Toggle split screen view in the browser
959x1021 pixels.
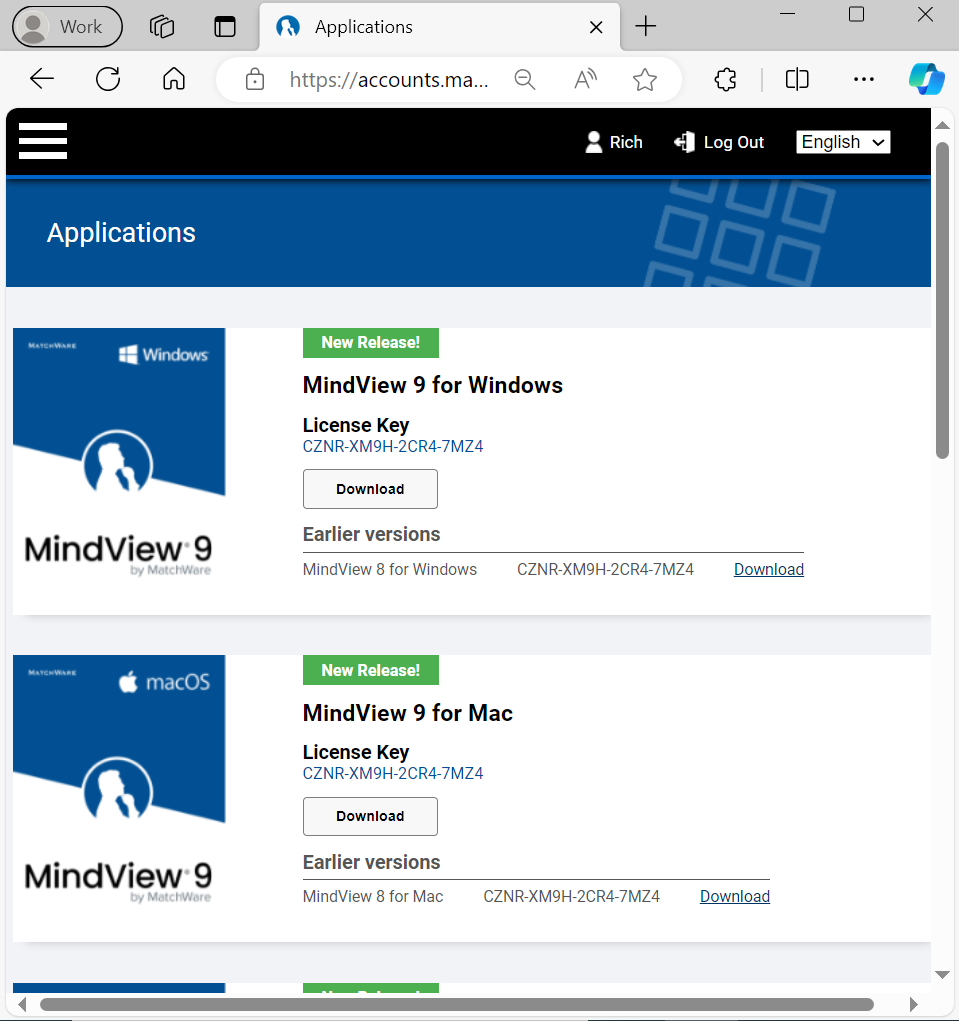point(796,78)
